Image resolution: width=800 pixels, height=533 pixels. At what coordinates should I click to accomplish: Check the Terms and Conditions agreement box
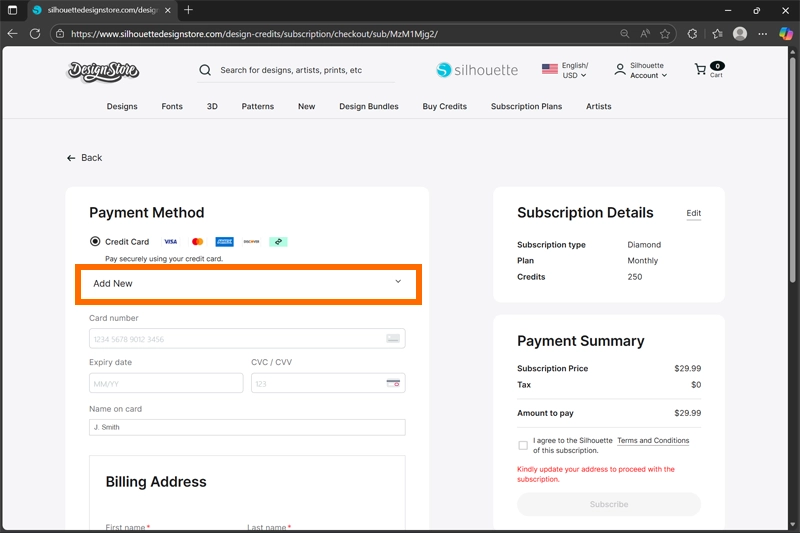(523, 445)
